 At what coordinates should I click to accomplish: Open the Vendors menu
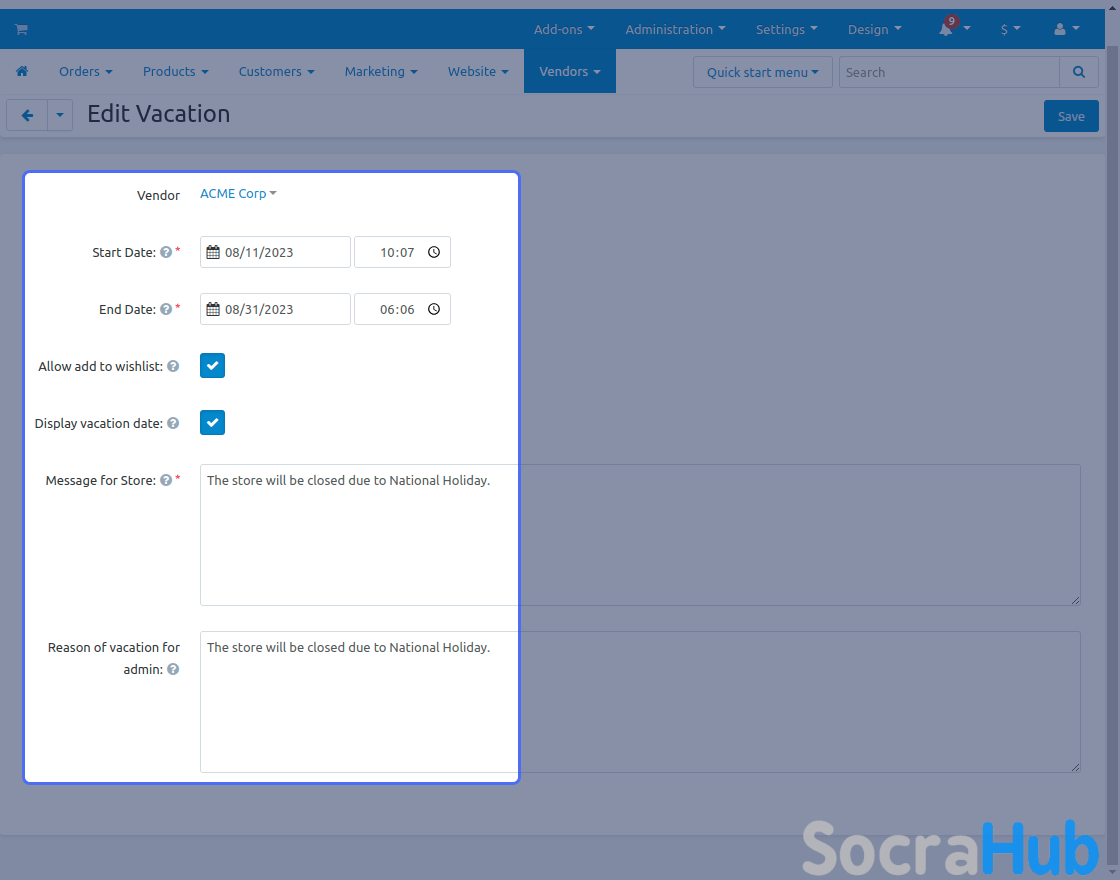pos(569,72)
